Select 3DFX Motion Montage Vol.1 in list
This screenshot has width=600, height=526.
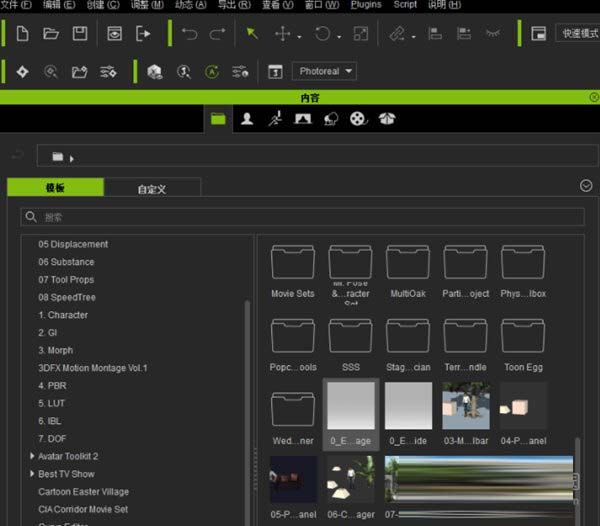coord(93,368)
